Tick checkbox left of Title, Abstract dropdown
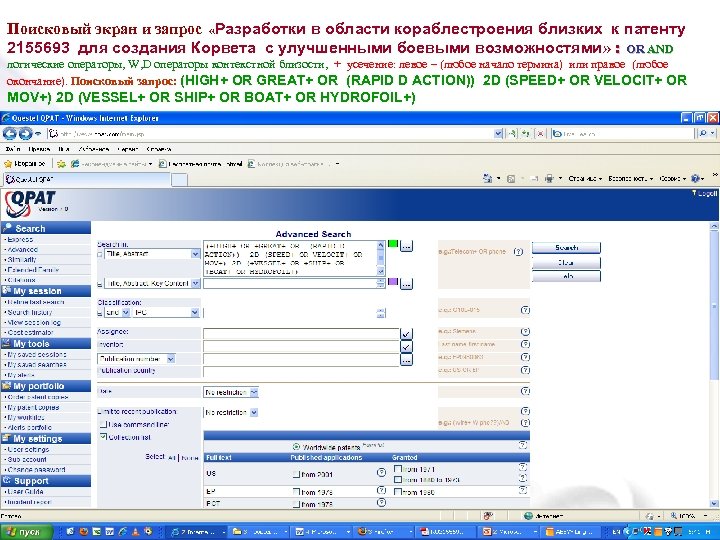The width and height of the screenshot is (720, 540). [100, 254]
